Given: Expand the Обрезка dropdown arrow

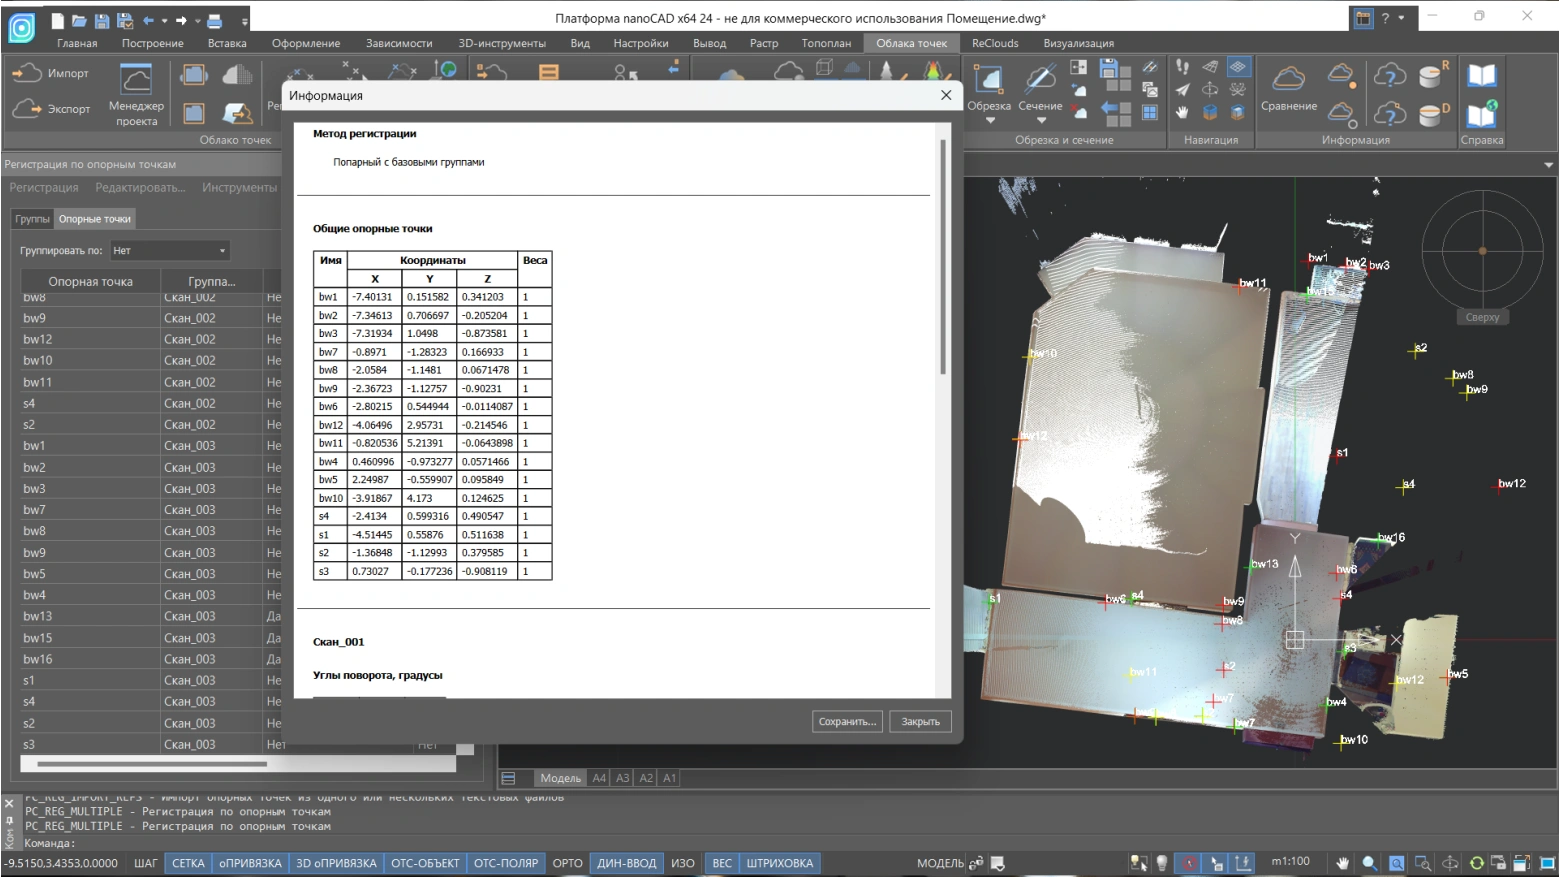Looking at the screenshot, I should pos(989,121).
